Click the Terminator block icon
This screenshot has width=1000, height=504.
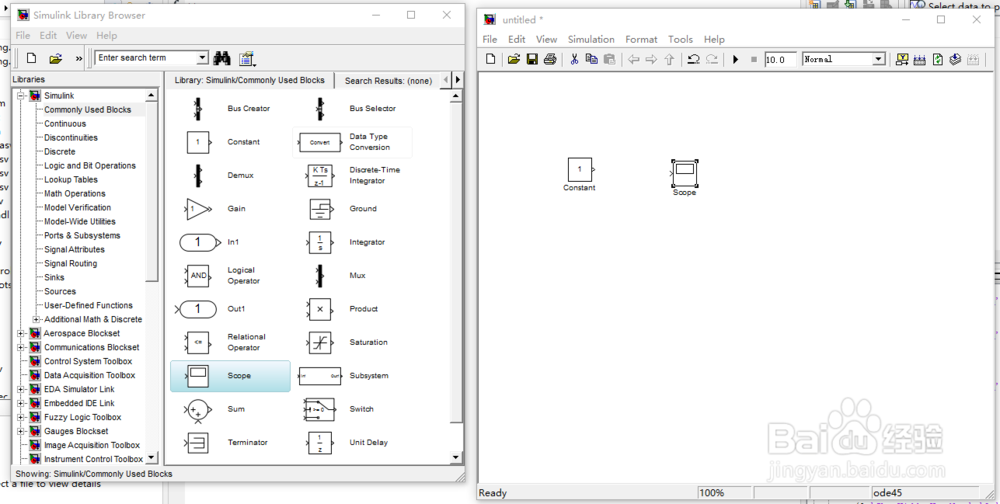(x=198, y=443)
